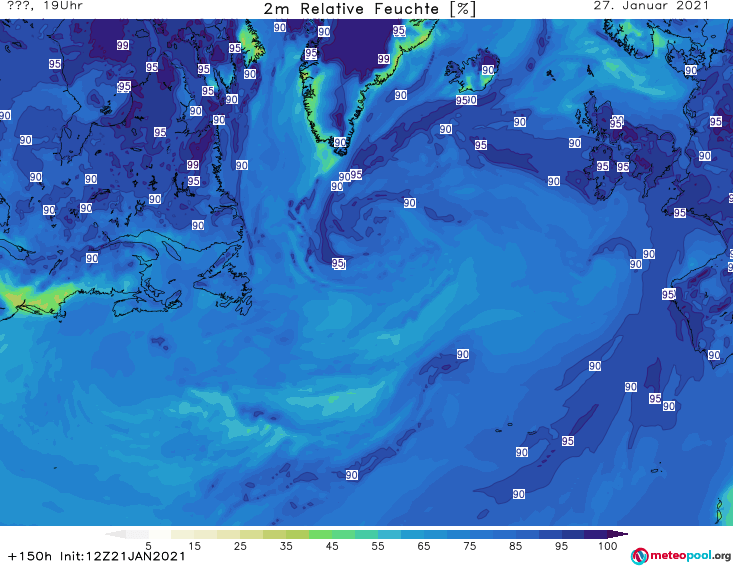This screenshot has height=566, width=733.
Task: Open the meteopool.org link text
Action: point(690,556)
